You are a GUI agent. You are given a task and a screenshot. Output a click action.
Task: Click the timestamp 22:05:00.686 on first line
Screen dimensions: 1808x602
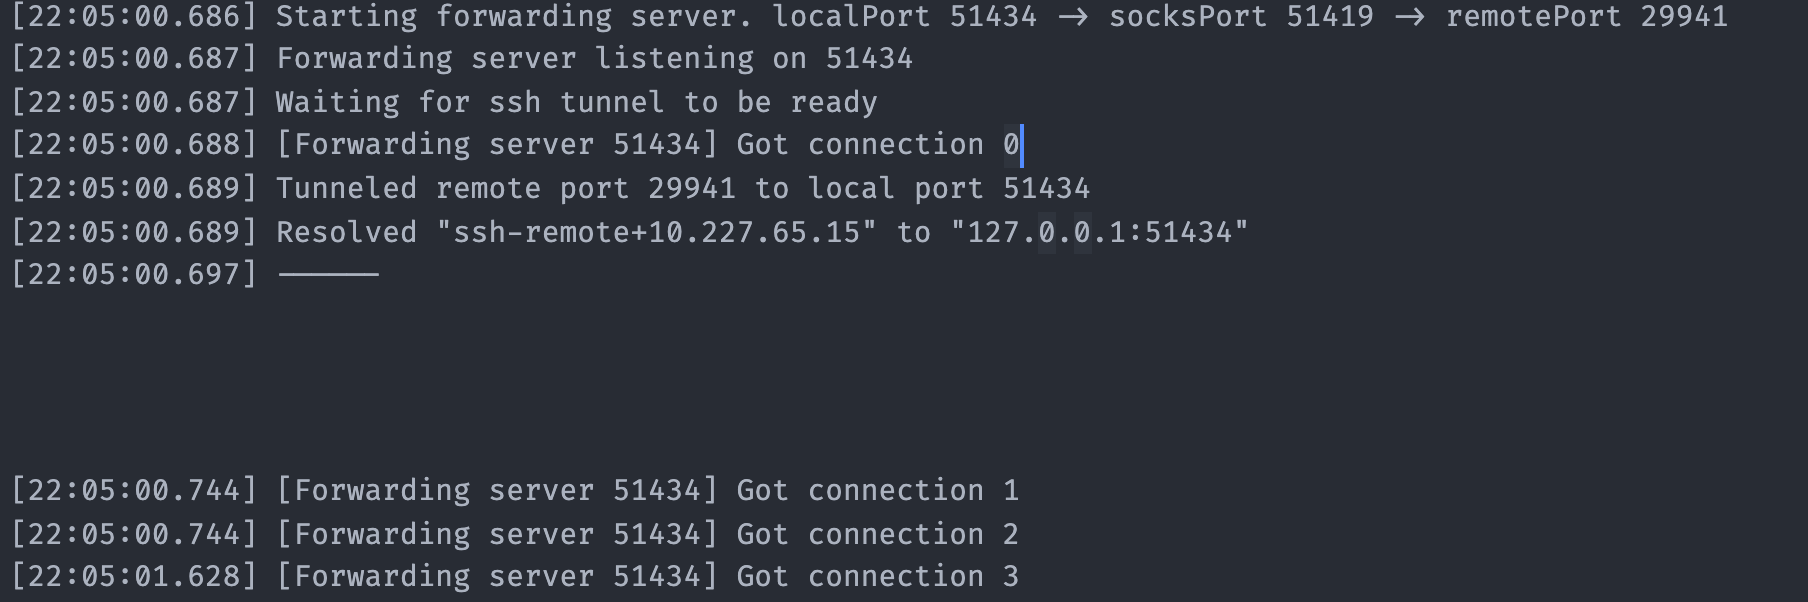pyautogui.click(x=134, y=16)
